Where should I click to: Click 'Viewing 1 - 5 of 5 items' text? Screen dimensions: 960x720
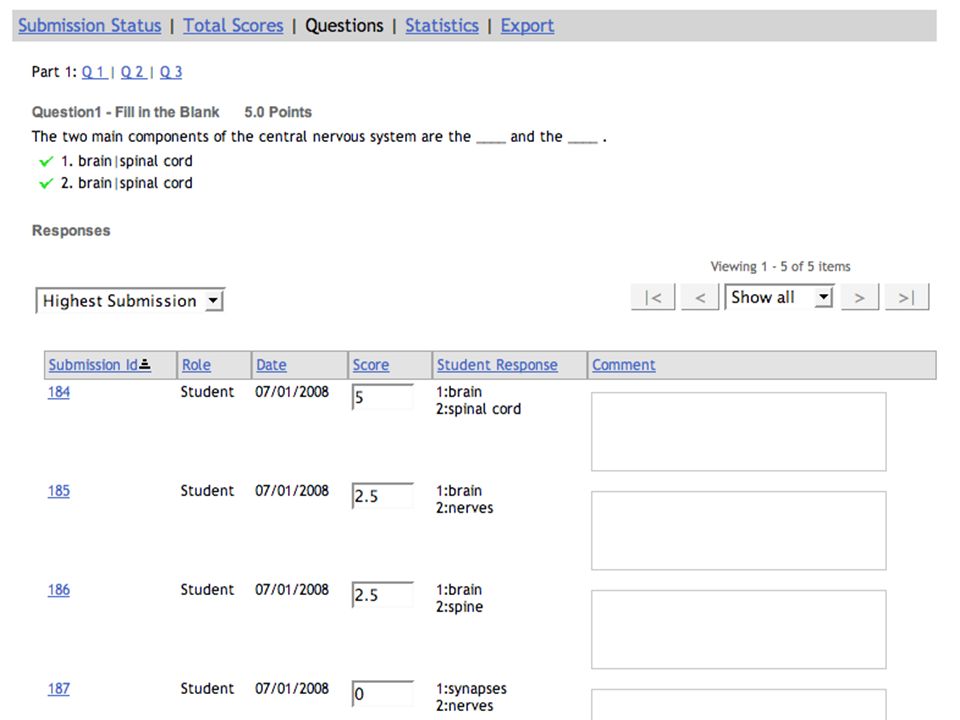pyautogui.click(x=780, y=266)
